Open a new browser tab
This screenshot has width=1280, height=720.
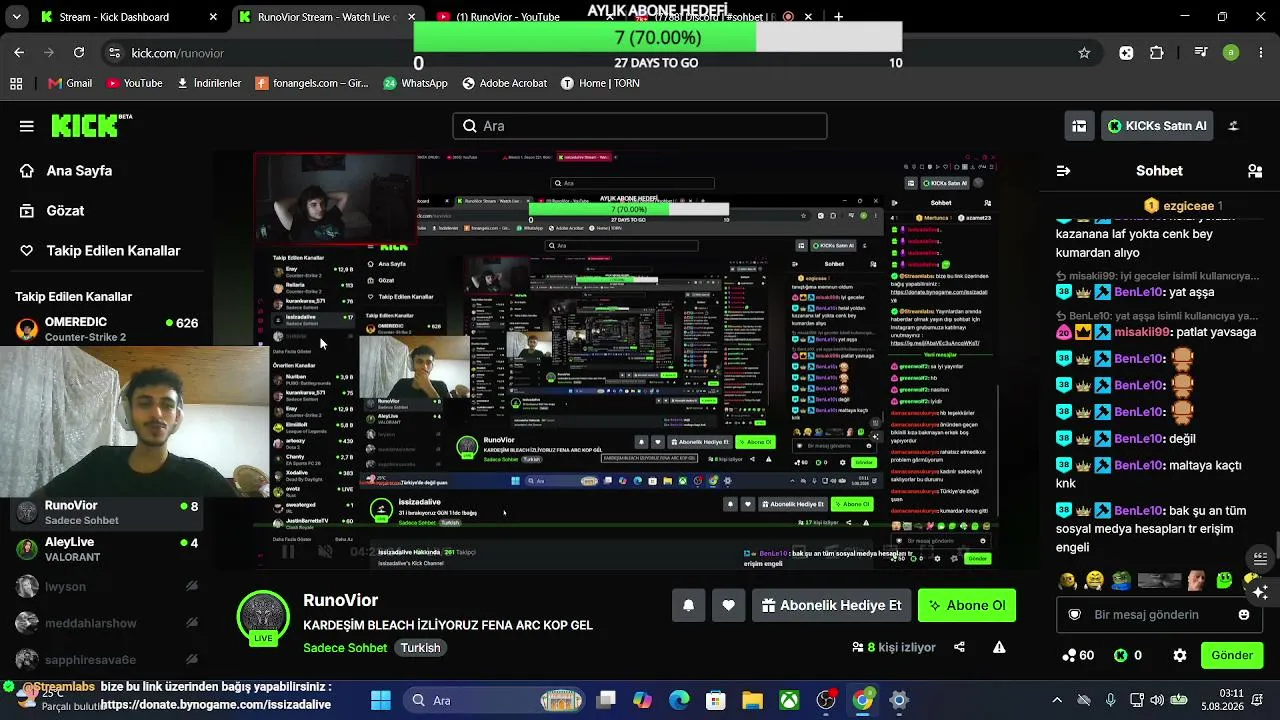tap(838, 17)
